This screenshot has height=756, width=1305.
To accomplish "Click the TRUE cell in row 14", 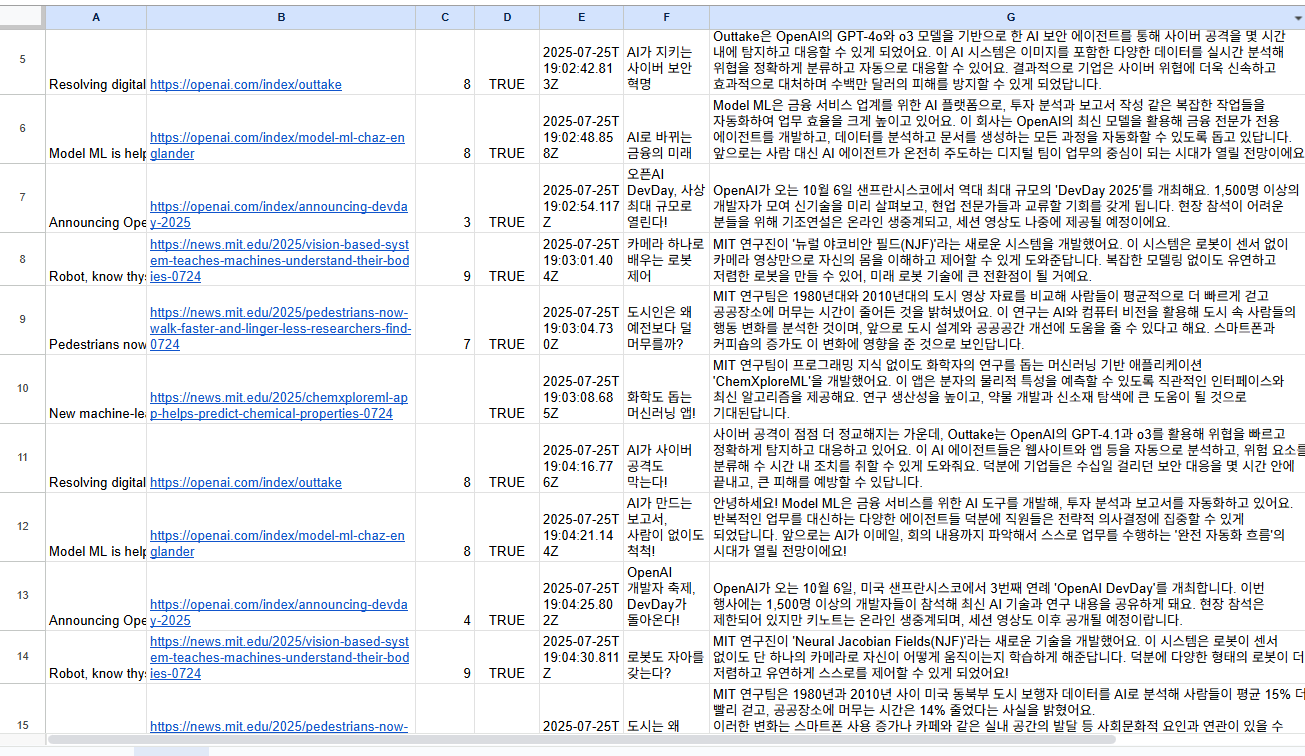I will [507, 658].
